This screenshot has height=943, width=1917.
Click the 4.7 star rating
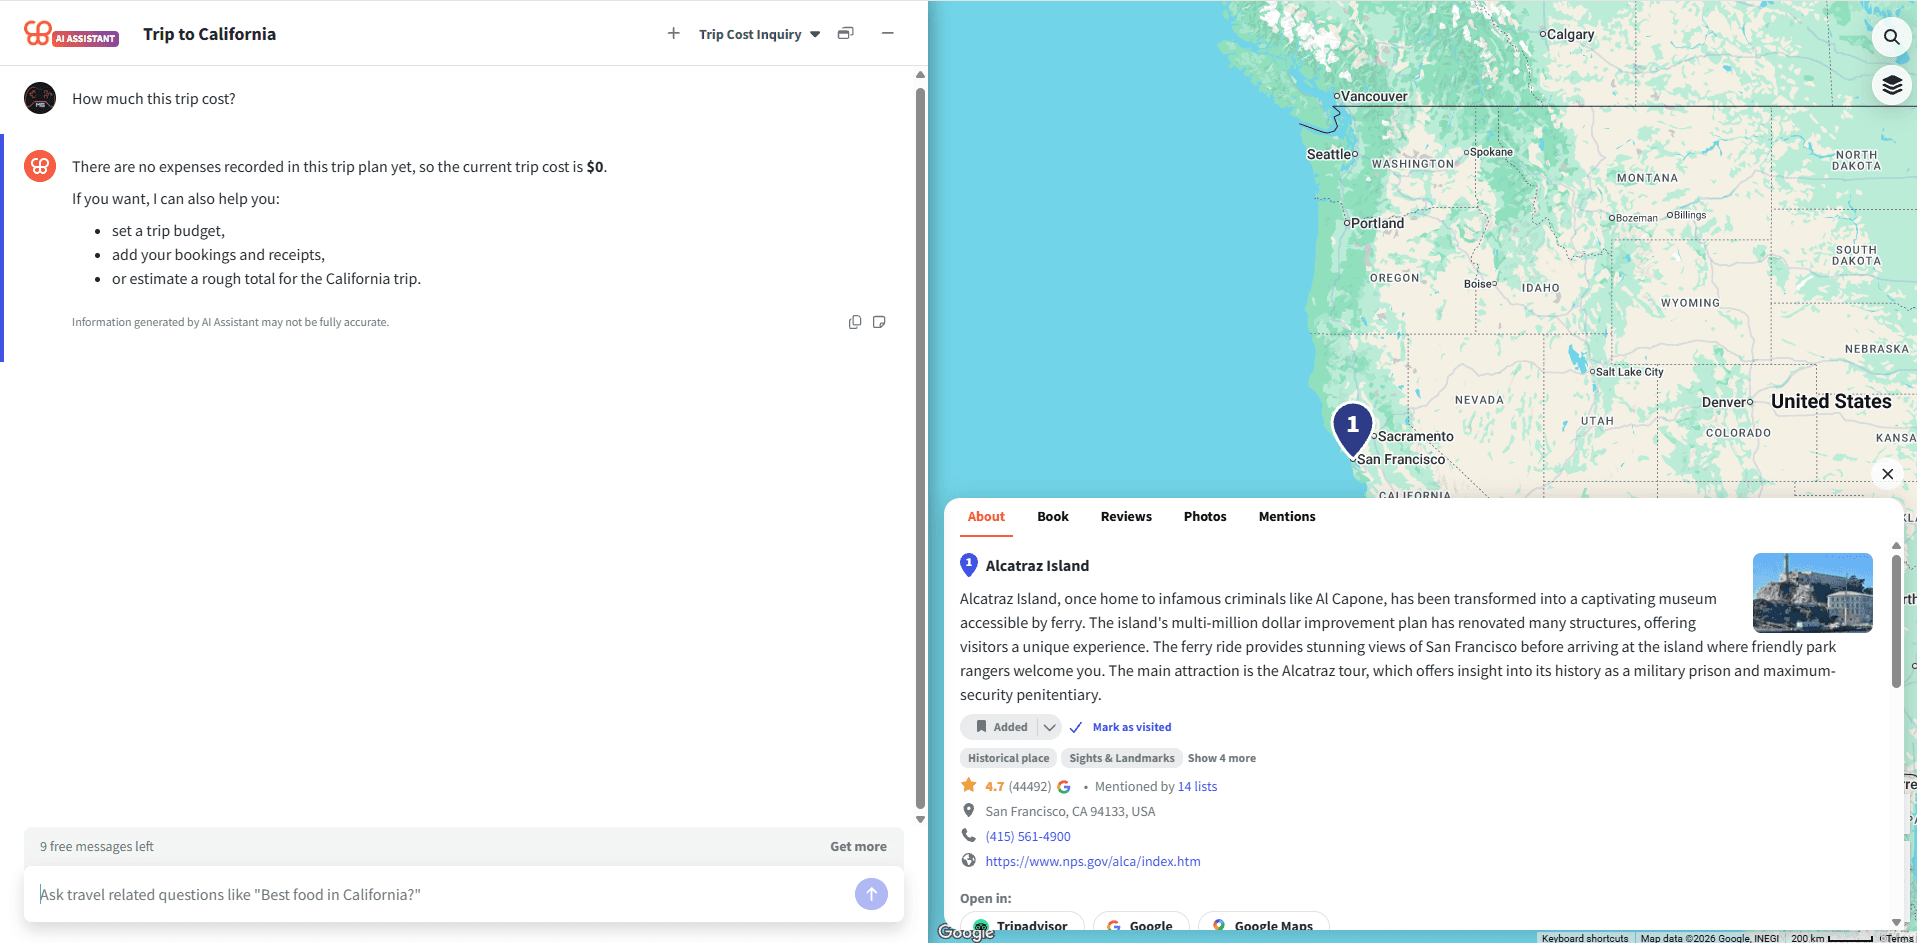click(x=993, y=786)
